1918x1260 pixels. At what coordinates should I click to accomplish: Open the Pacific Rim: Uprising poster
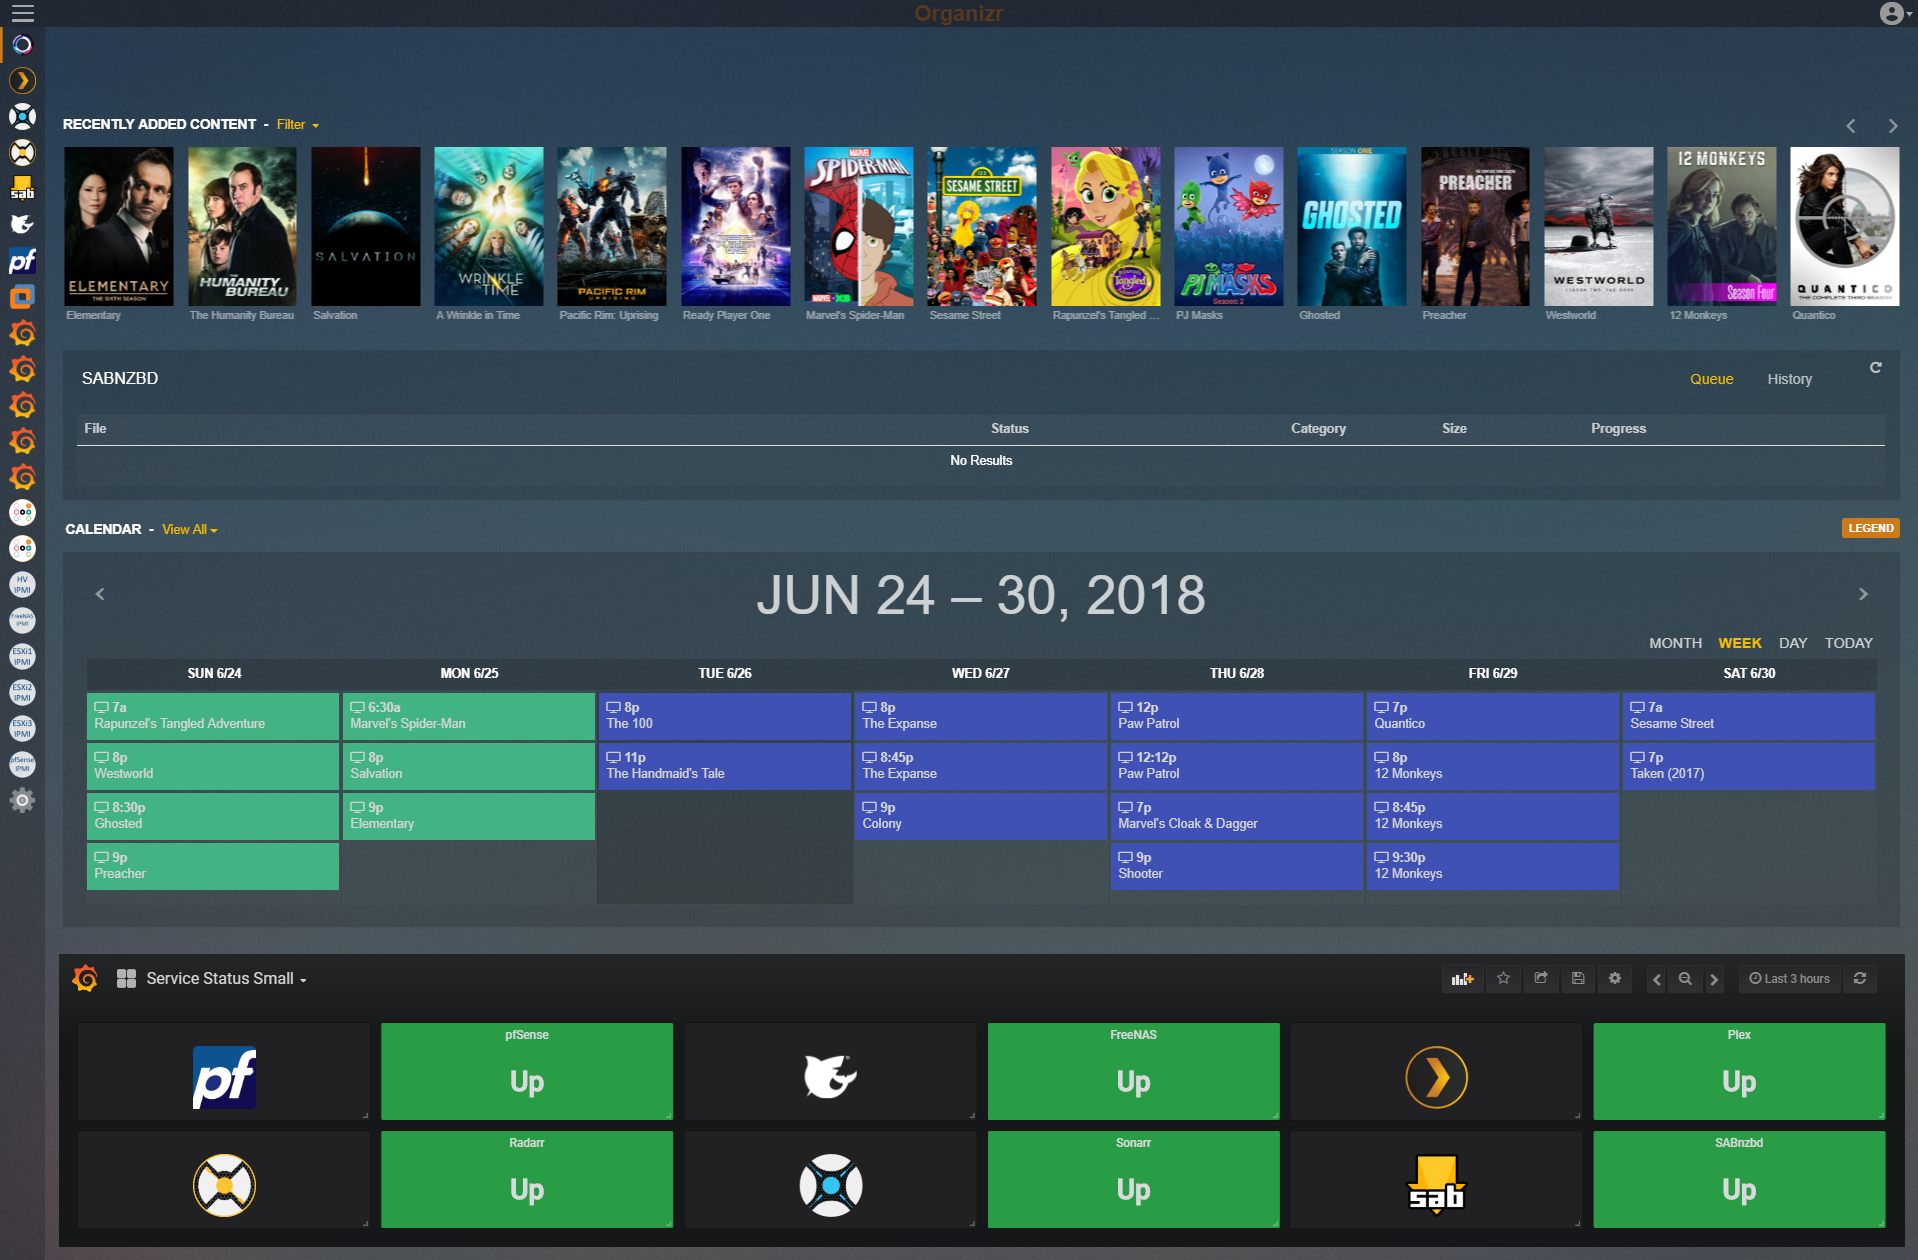pyautogui.click(x=612, y=227)
